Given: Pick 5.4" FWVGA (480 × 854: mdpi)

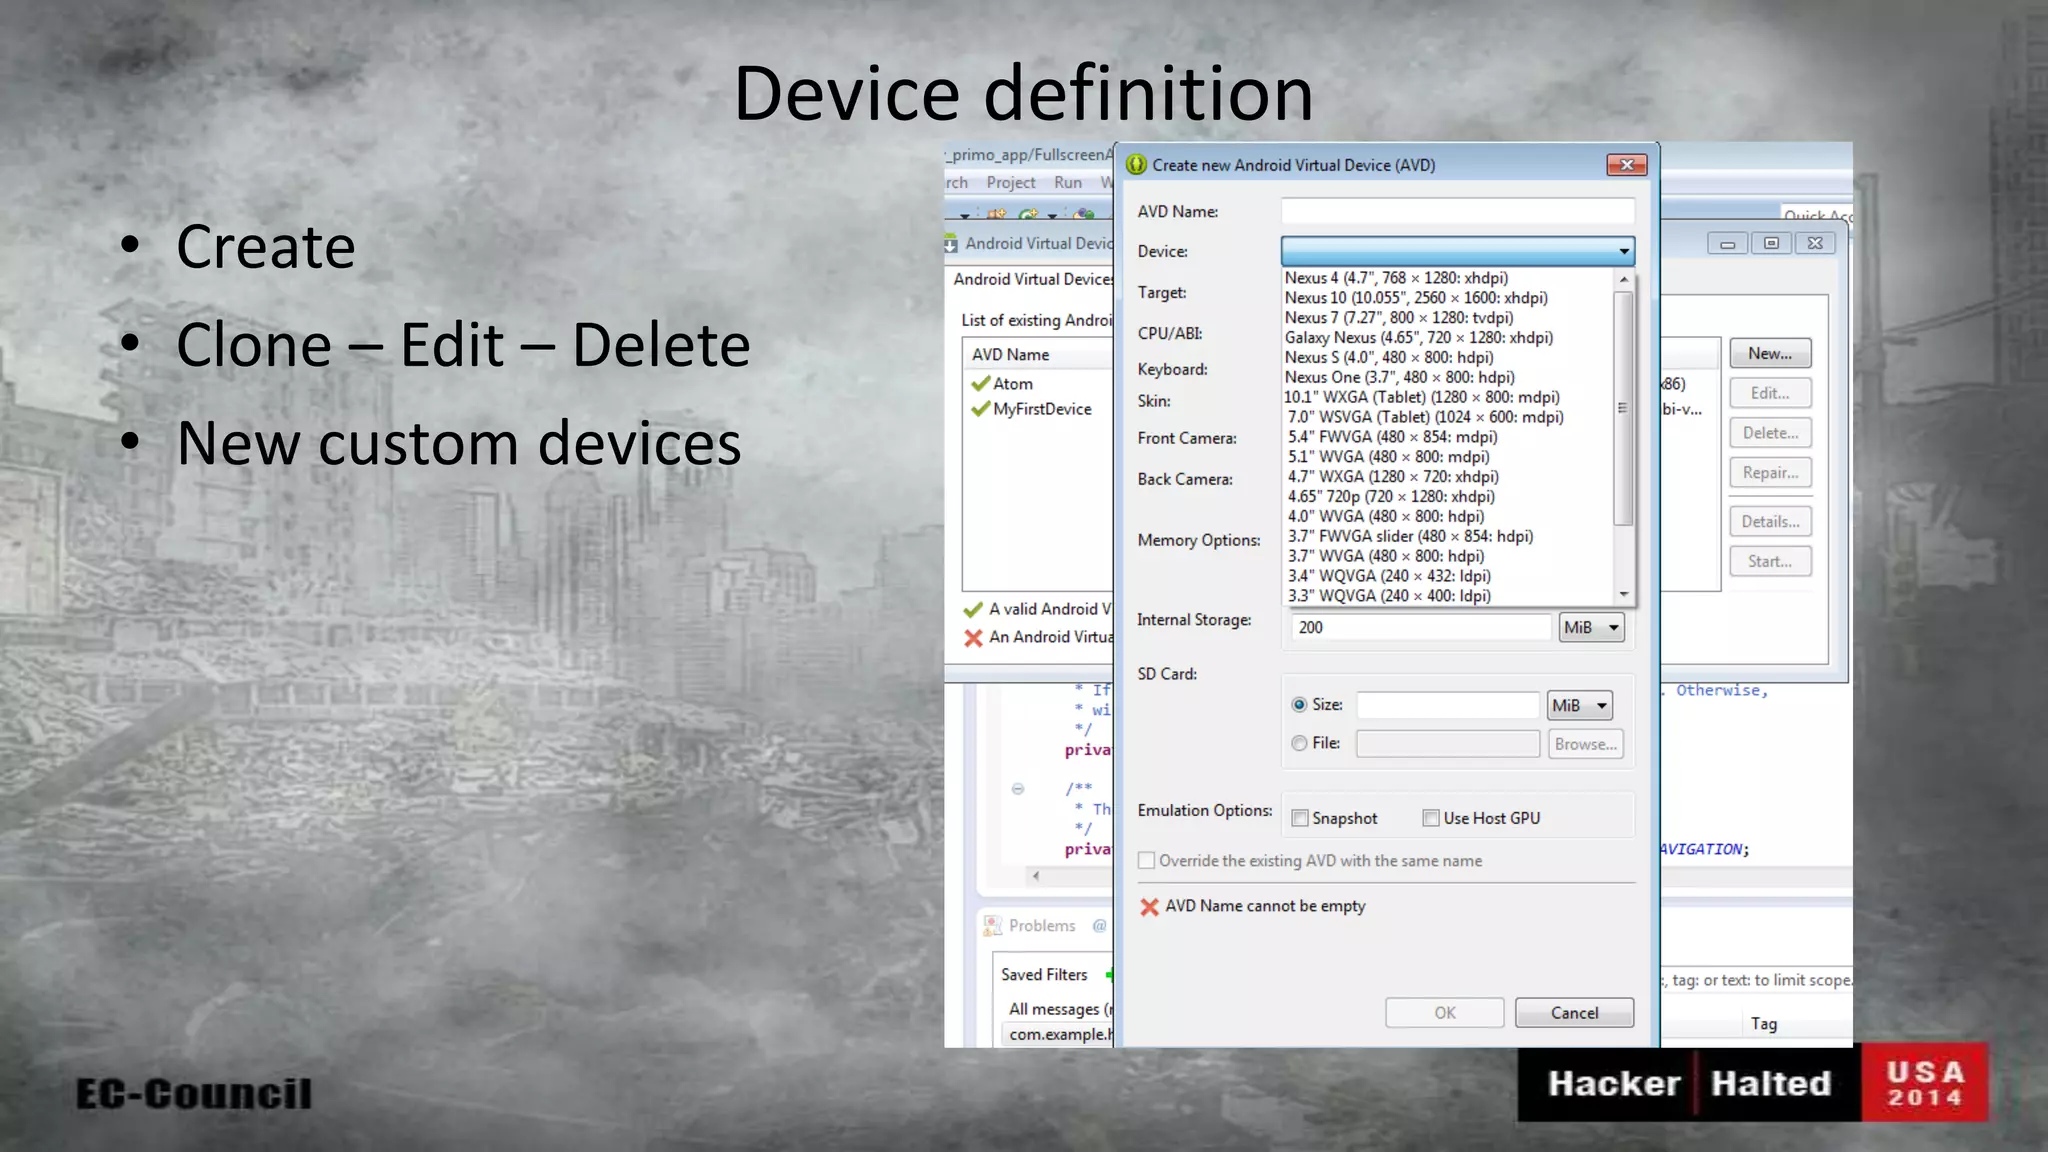Looking at the screenshot, I should click(x=1392, y=437).
